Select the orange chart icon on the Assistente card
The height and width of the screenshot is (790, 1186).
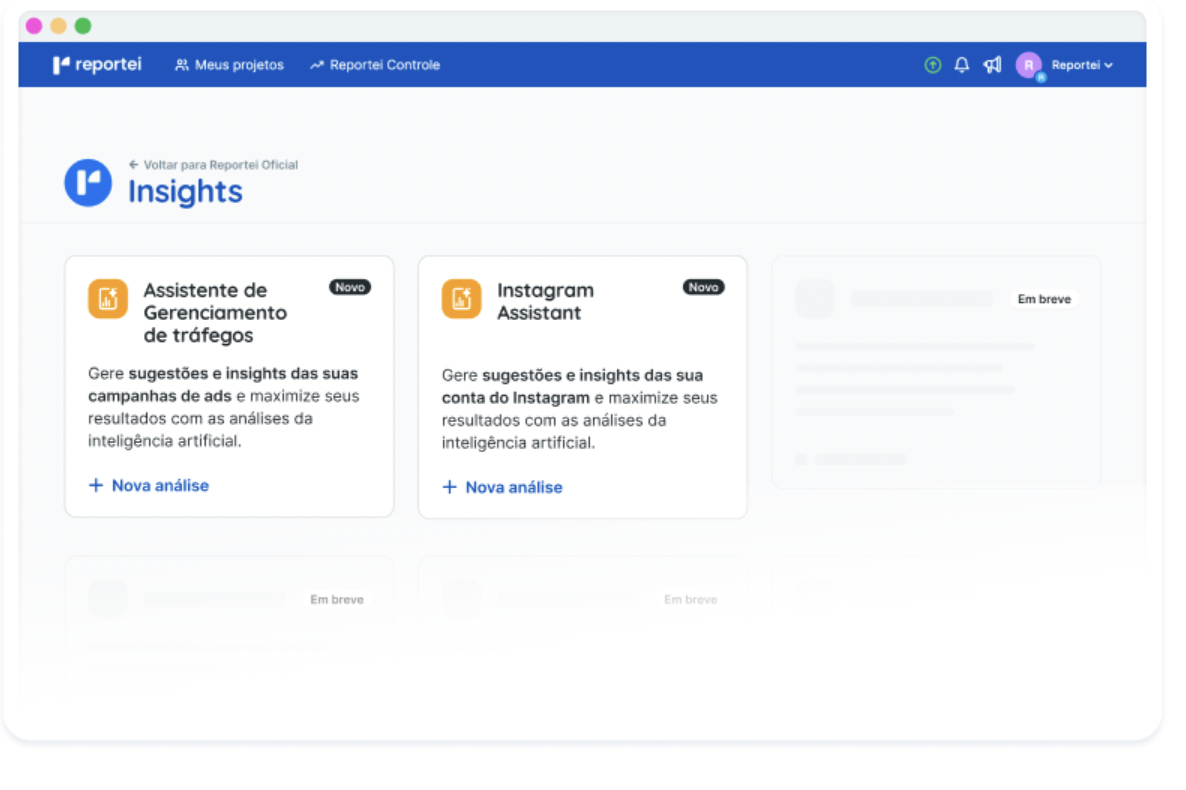point(108,298)
